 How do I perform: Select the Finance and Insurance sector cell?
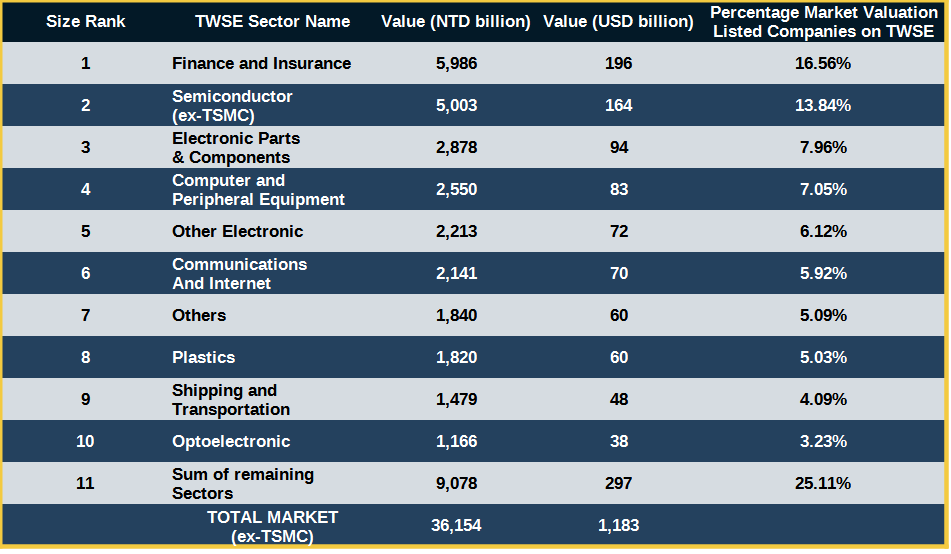tap(261, 63)
